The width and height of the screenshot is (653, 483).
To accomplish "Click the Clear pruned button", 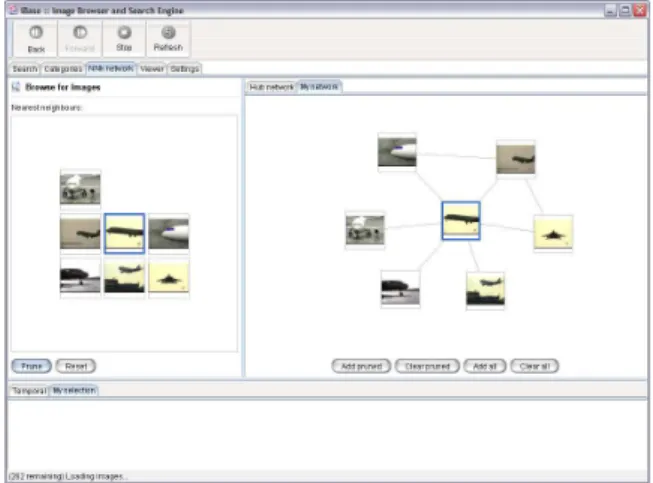I will click(x=427, y=366).
